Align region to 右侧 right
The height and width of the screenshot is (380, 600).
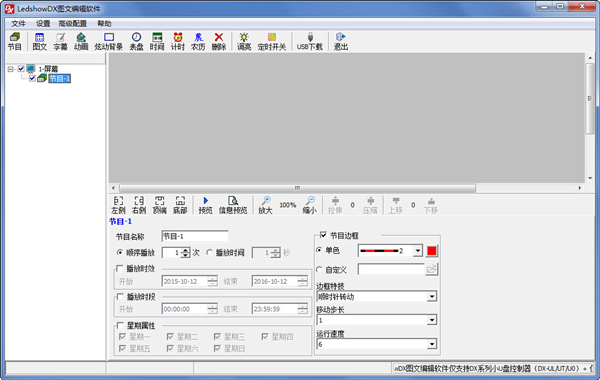pyautogui.click(x=139, y=205)
